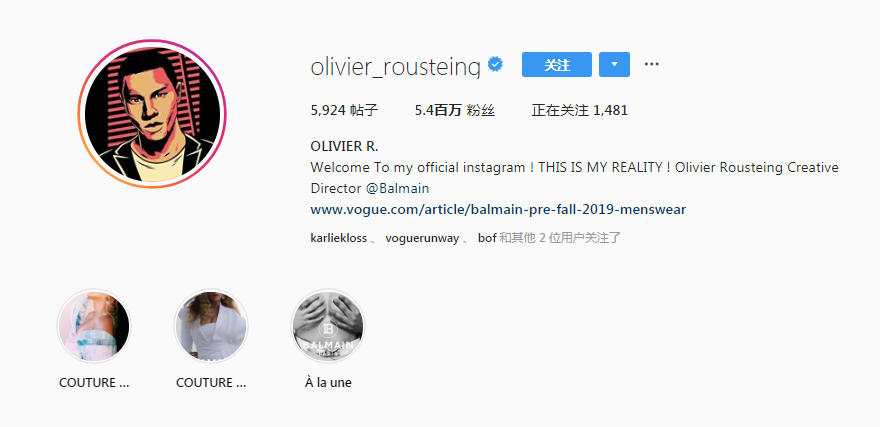880x427 pixels.
Task: Click the first COUTURE highlight label text
Action: (94, 383)
